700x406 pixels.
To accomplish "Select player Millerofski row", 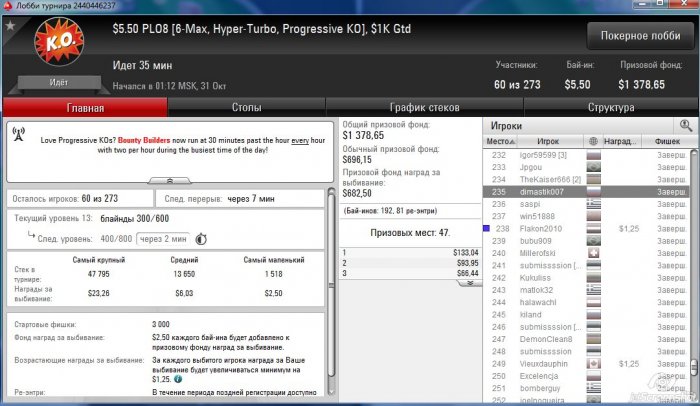I will tap(586, 253).
